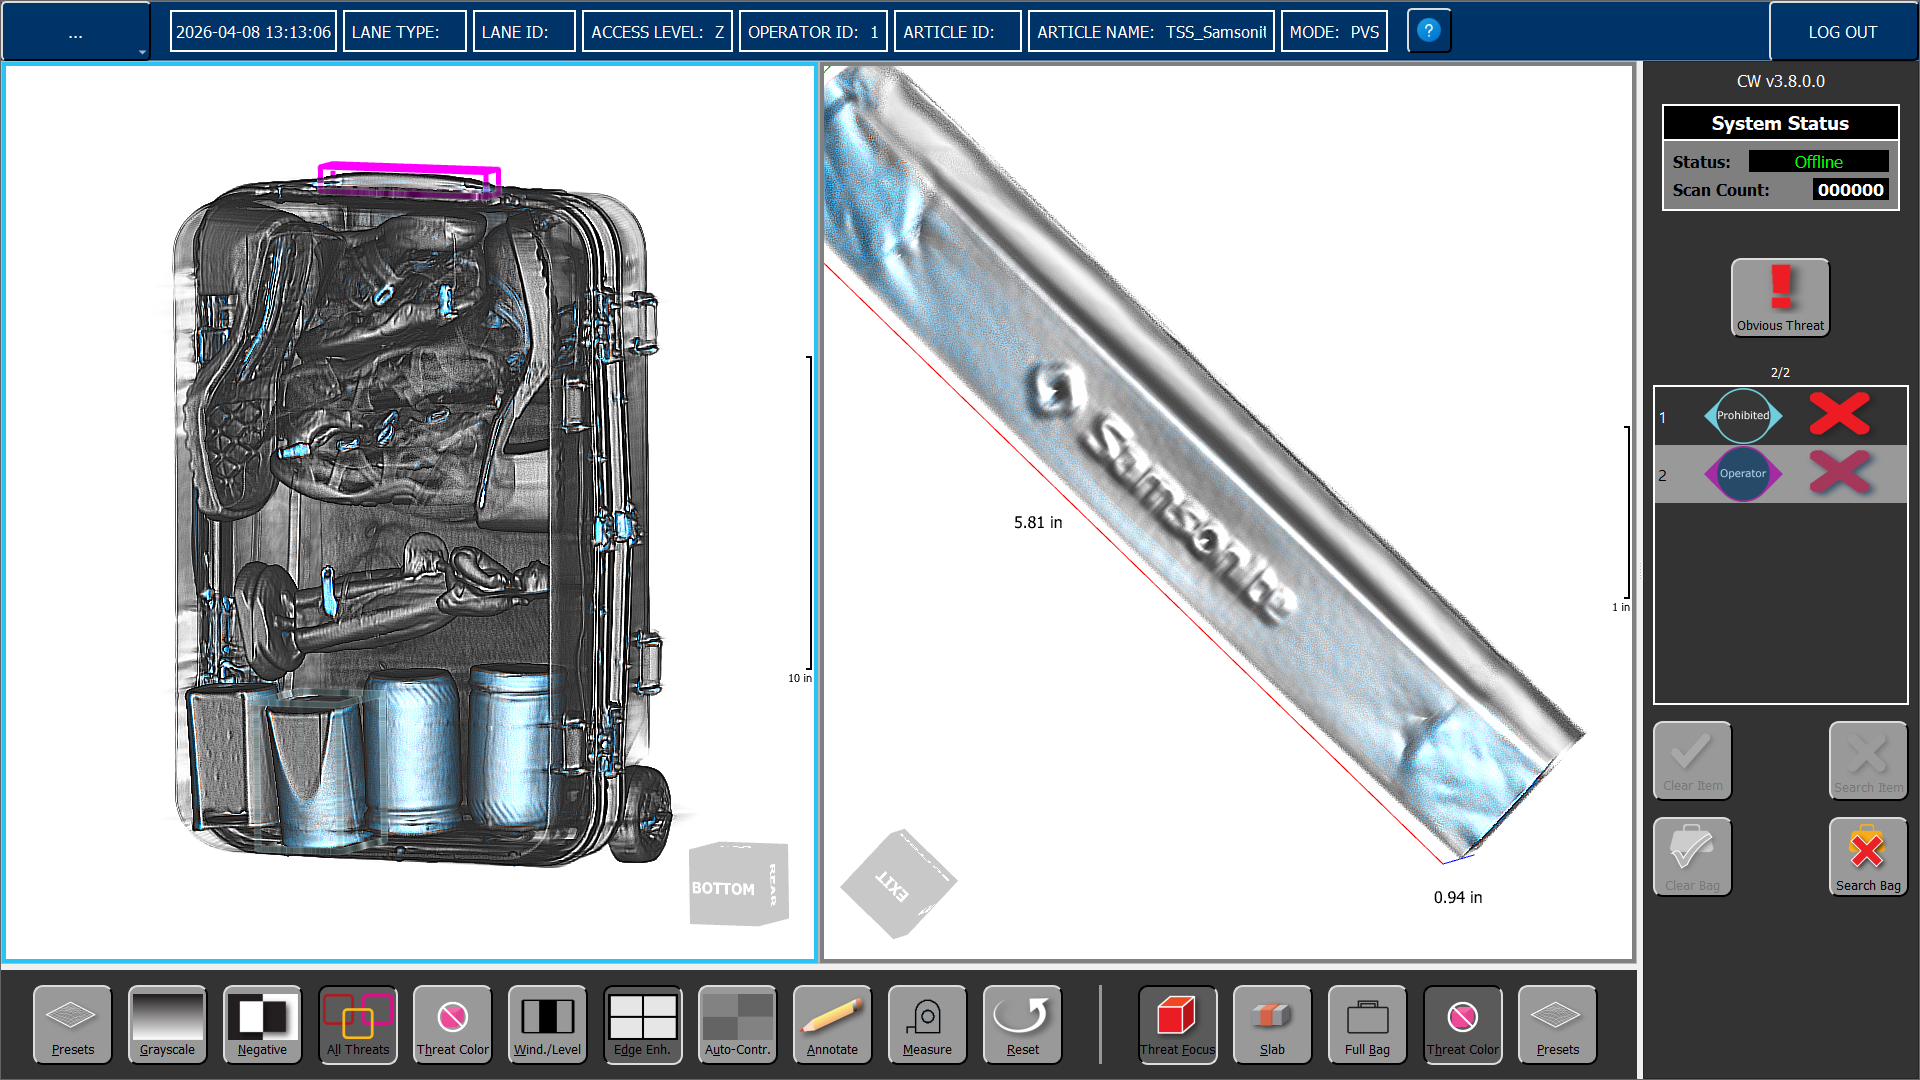Viewport: 1920px width, 1080px height.
Task: Select the Annotate pencil tool
Action: click(x=832, y=1024)
